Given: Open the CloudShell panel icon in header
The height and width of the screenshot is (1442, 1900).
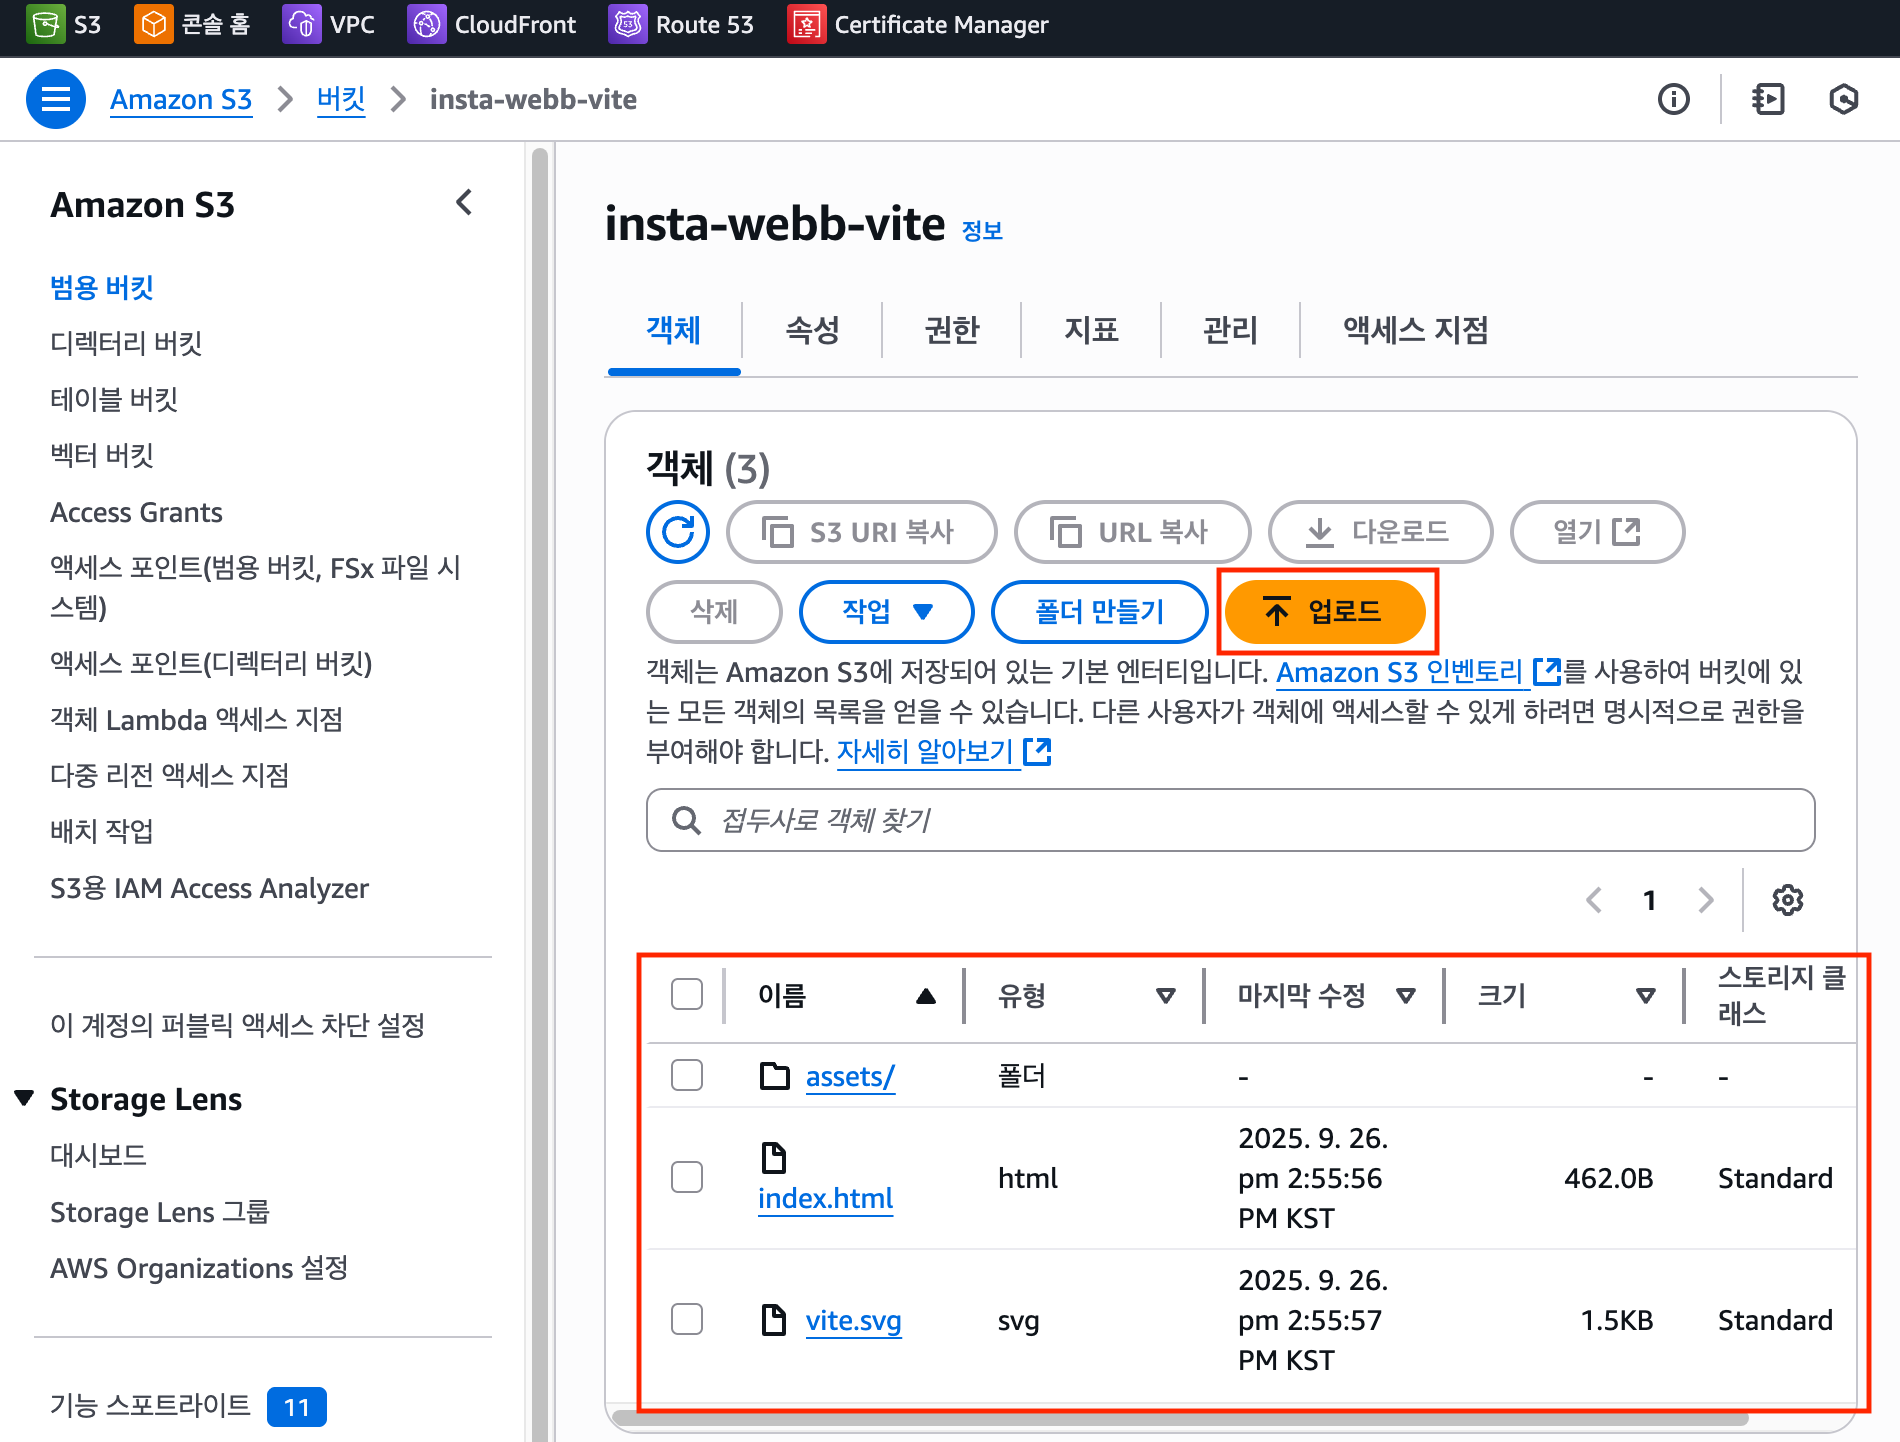Looking at the screenshot, I should point(1768,99).
